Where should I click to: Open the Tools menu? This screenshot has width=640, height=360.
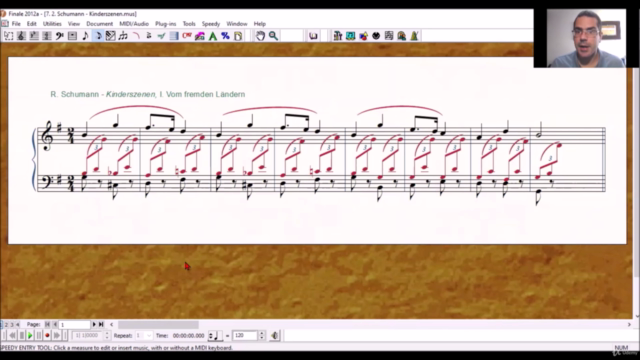coord(189,24)
